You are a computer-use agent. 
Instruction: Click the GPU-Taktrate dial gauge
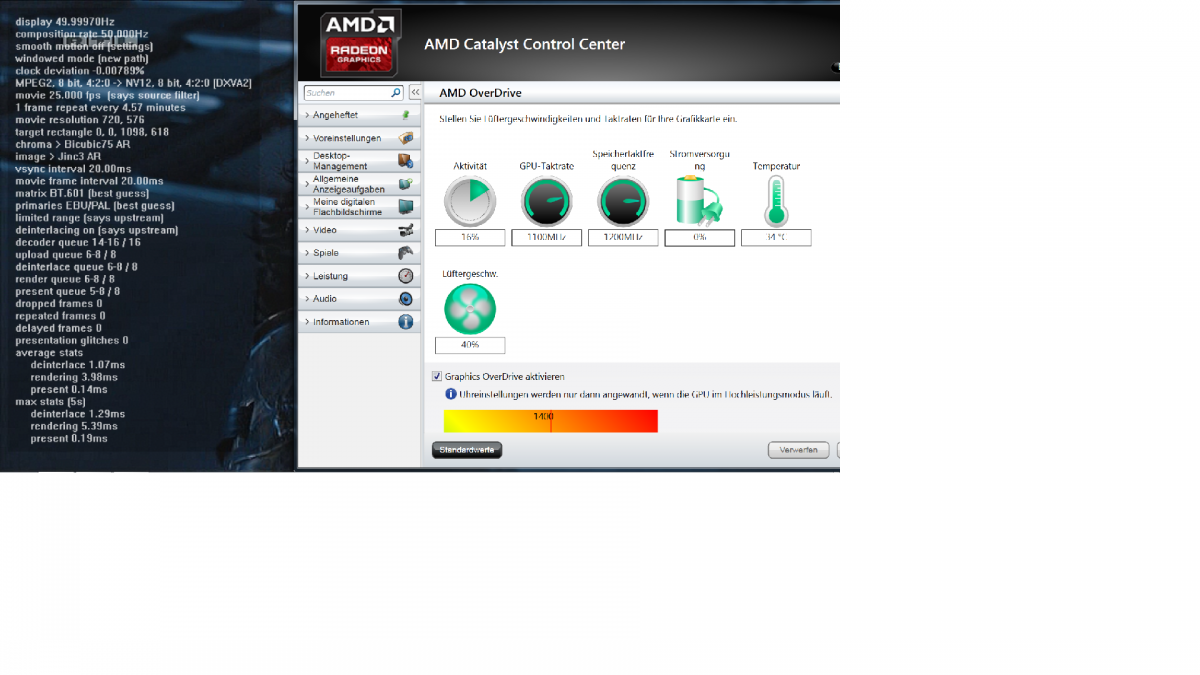546,201
